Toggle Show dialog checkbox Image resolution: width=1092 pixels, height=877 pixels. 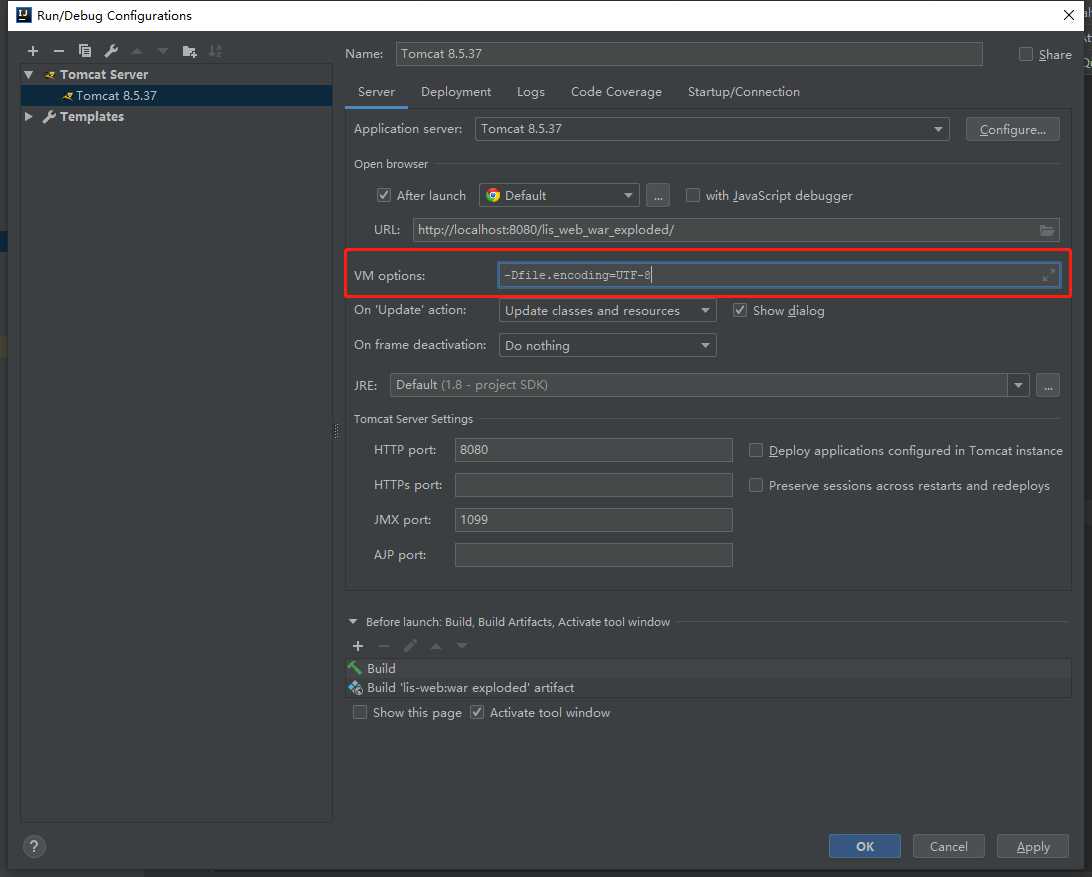pyautogui.click(x=740, y=310)
